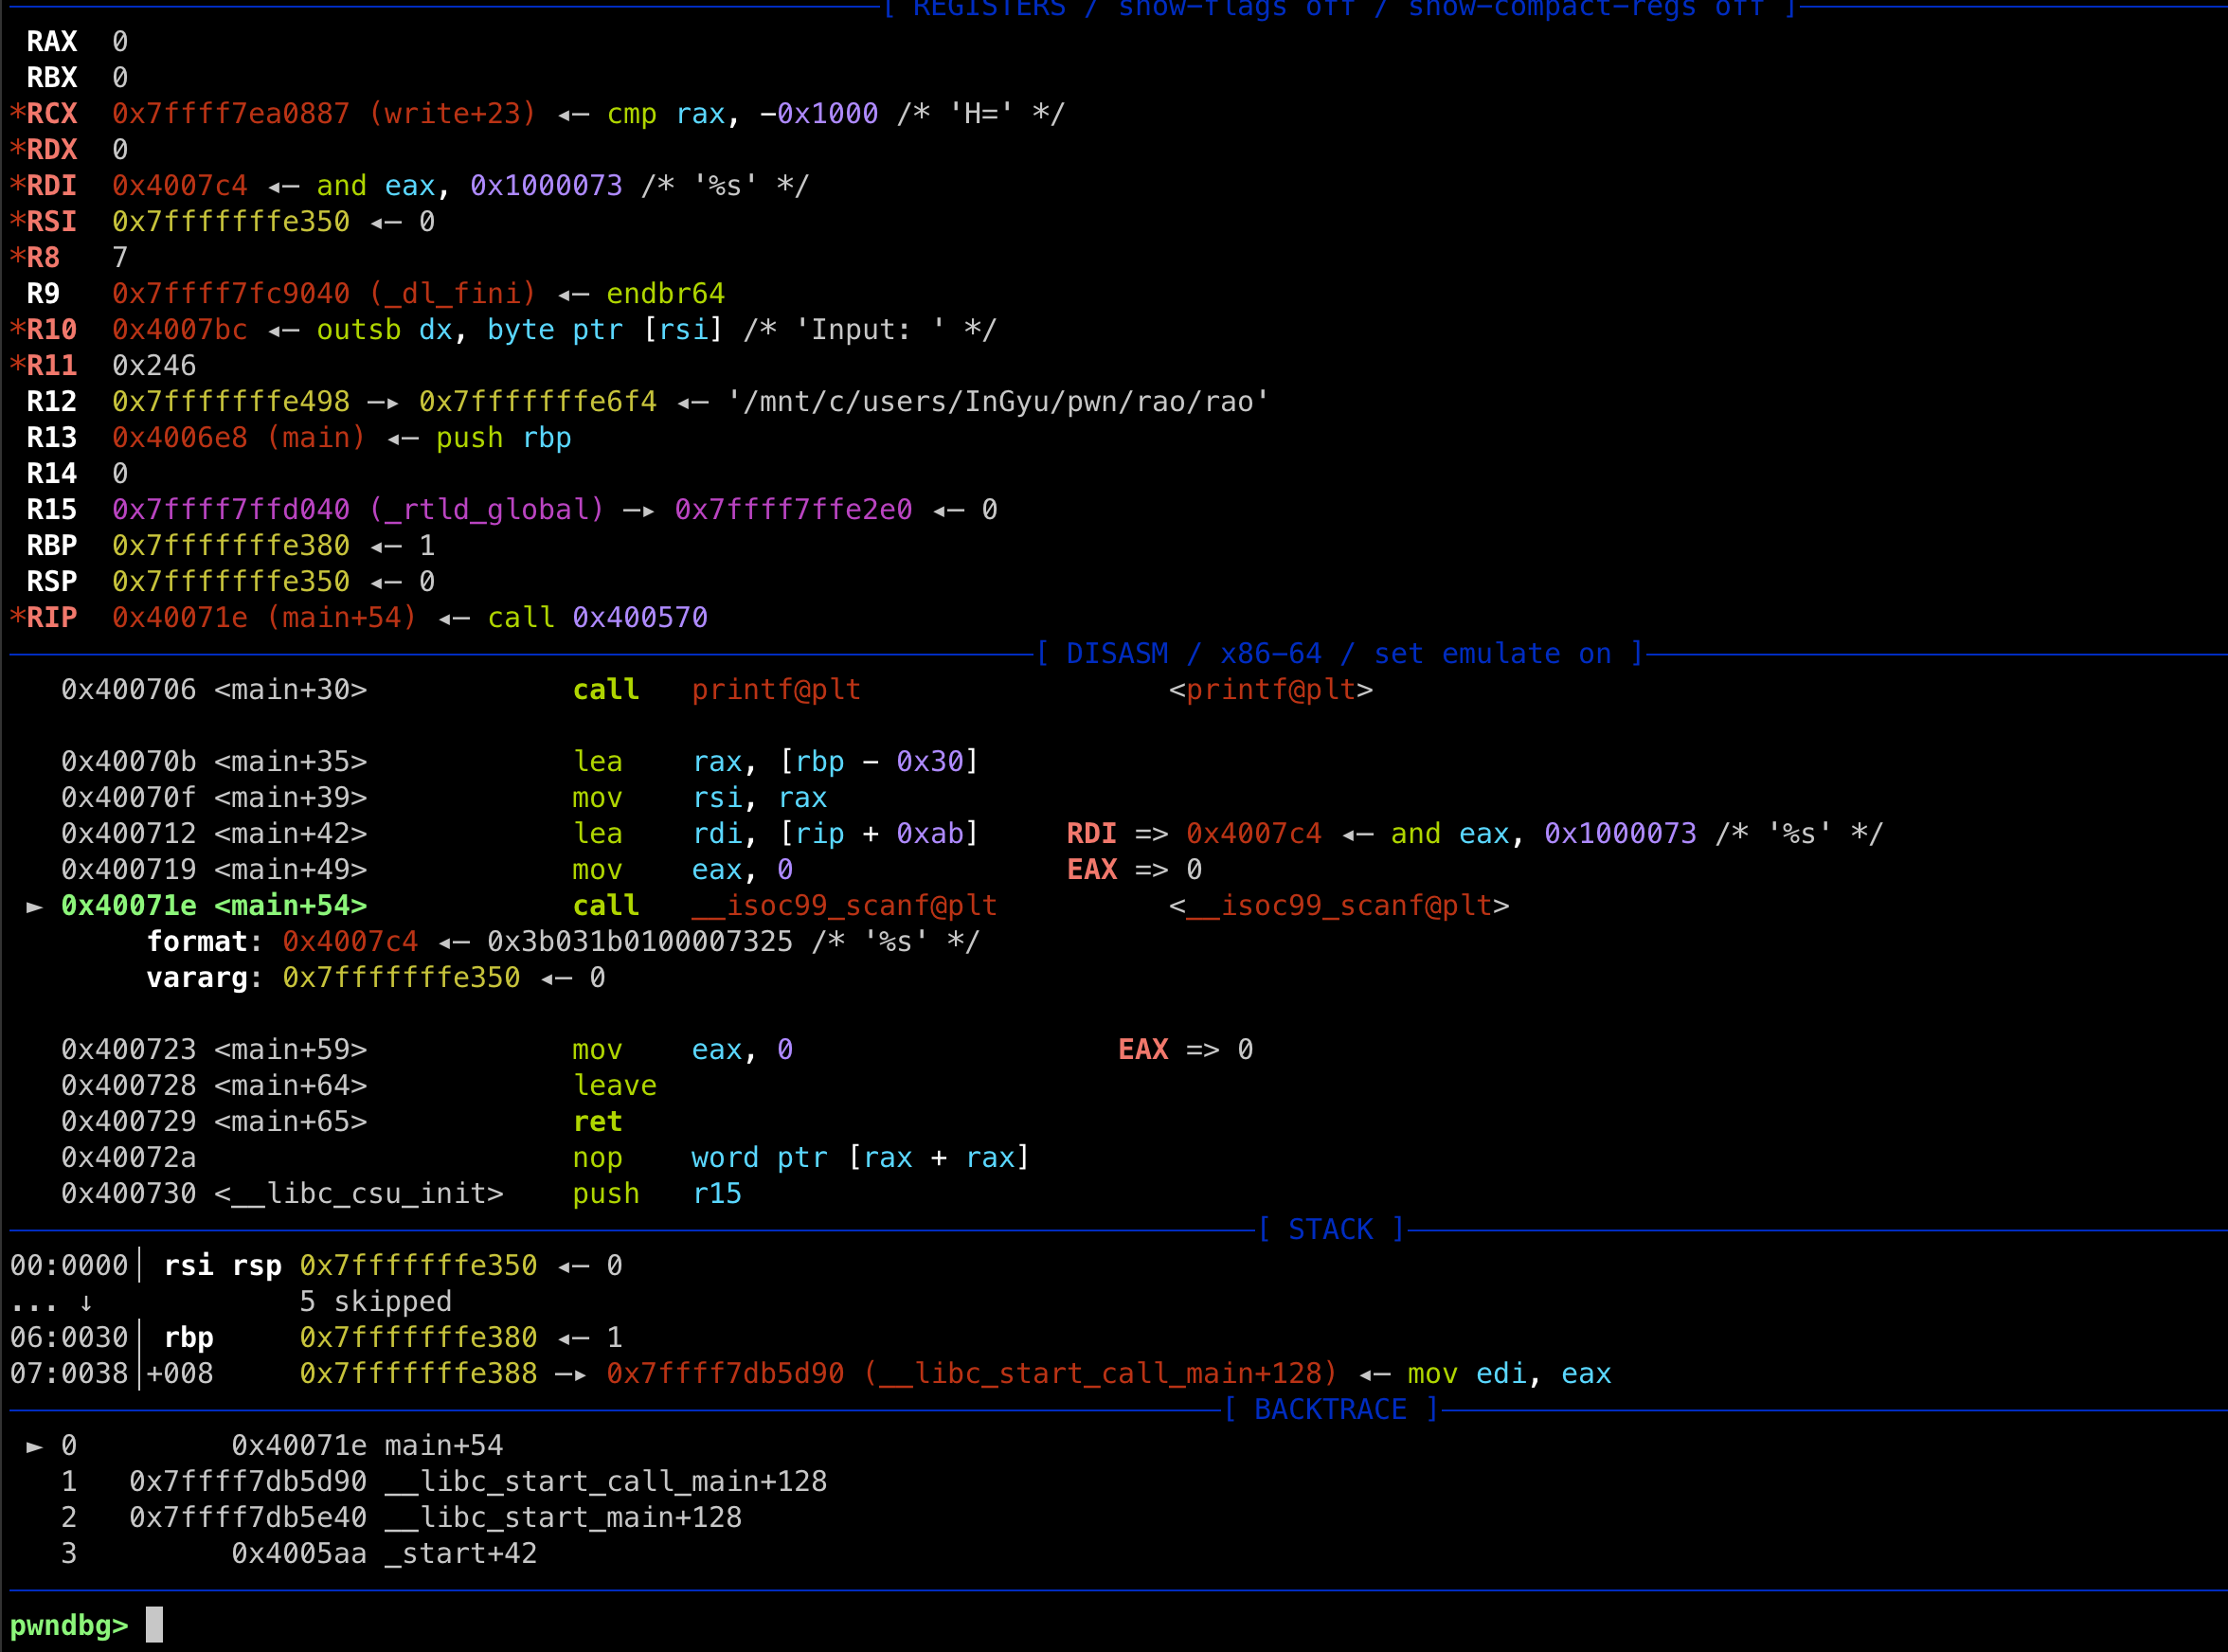Click the pwndbg prompt input cursor

pos(154,1625)
